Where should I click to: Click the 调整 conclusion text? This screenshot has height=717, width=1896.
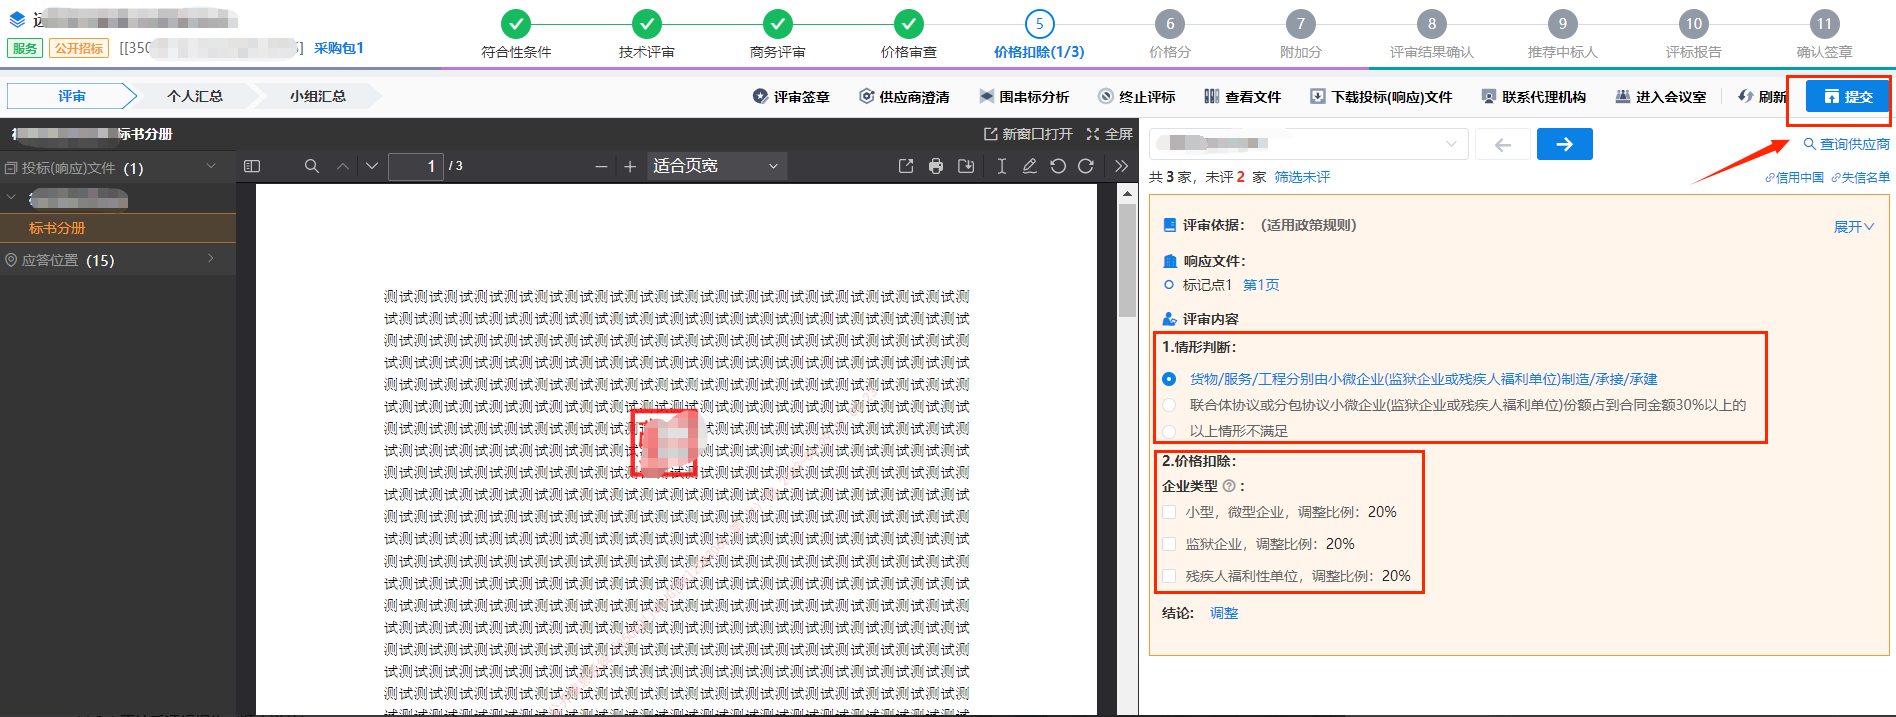1224,613
